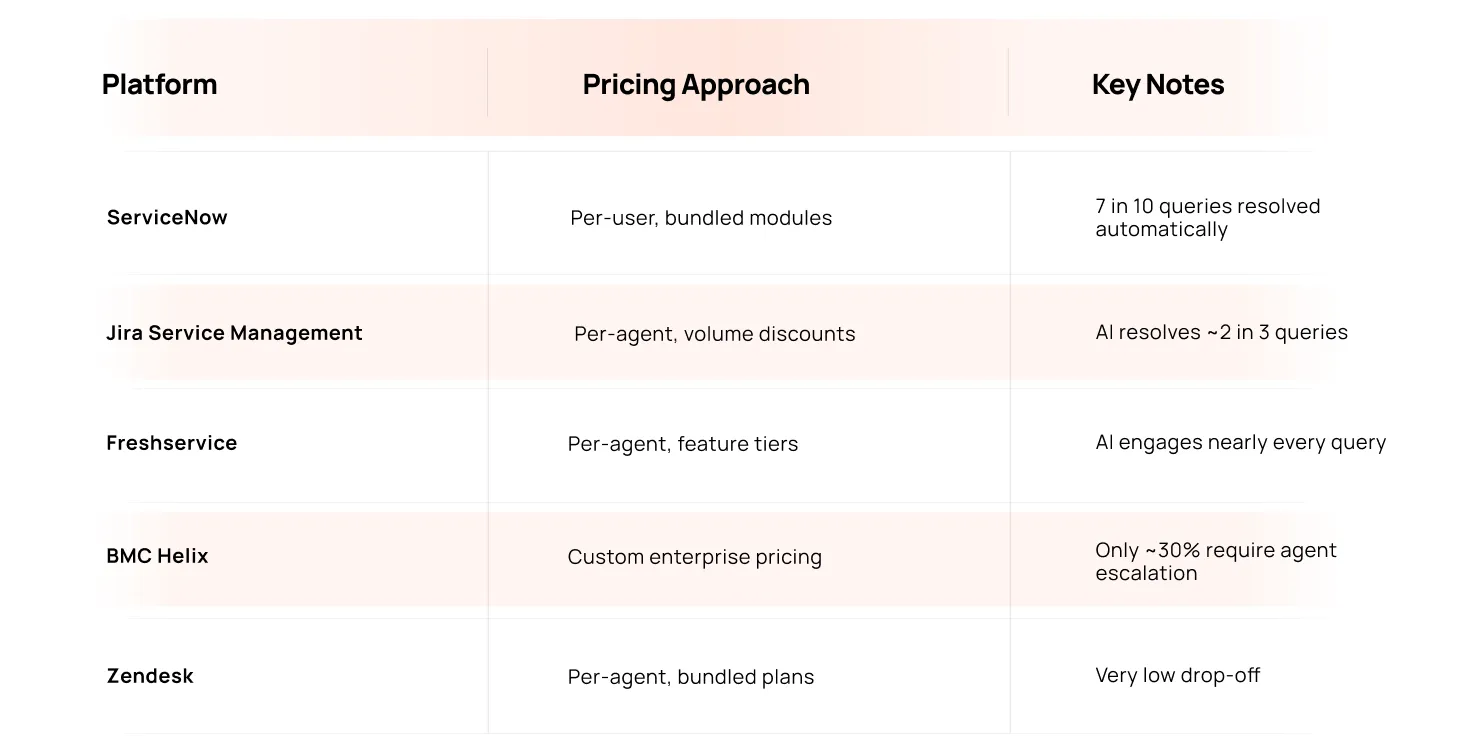1476x741 pixels.
Task: Select the 'Per-agent, volume discounts' pricing text
Action: tap(714, 334)
